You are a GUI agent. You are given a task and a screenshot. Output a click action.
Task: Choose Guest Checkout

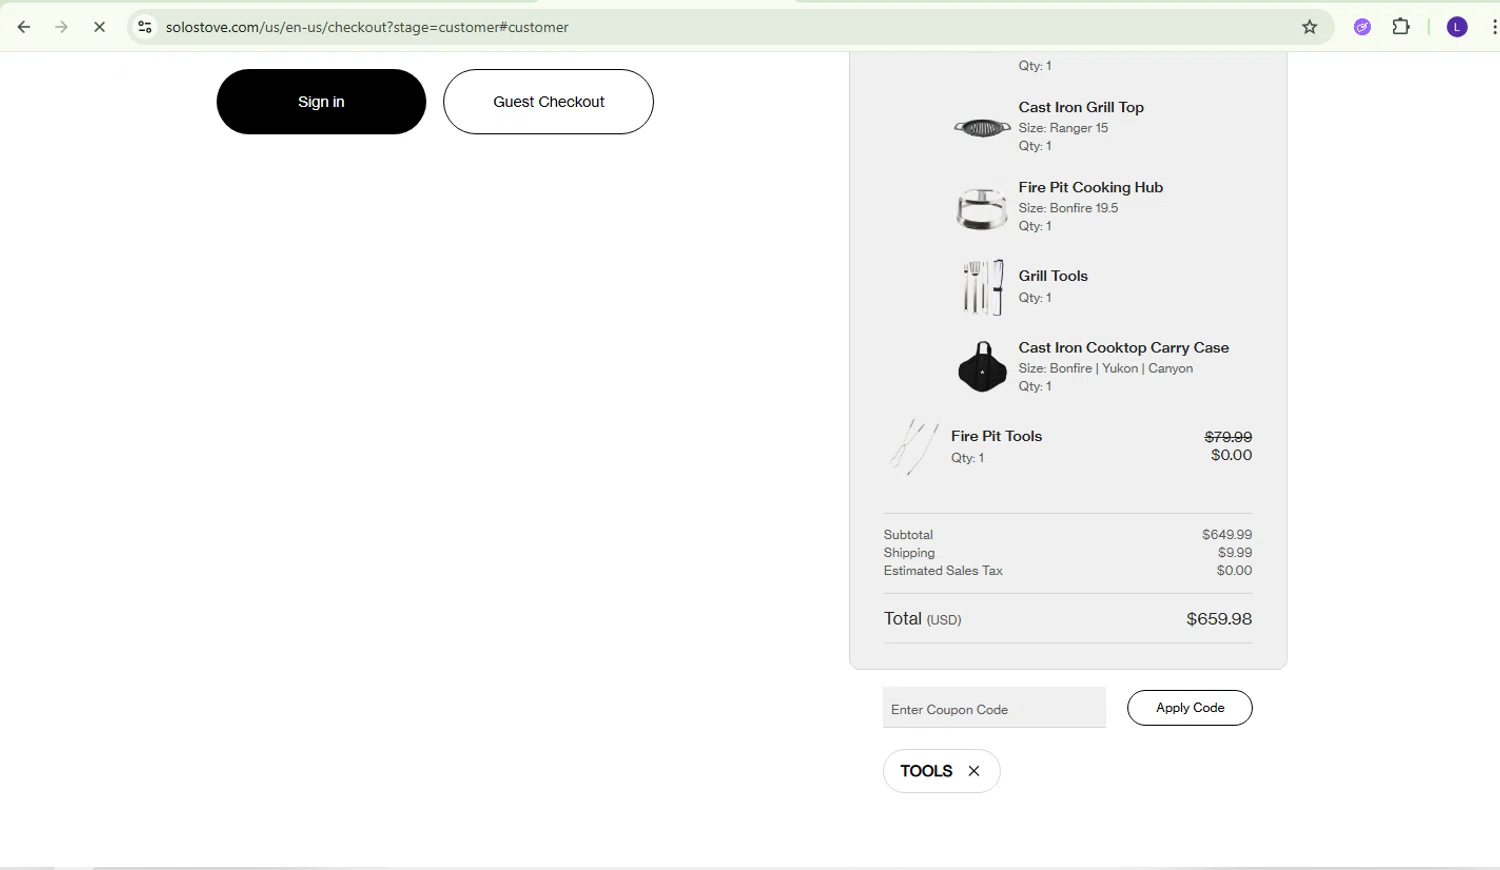[x=548, y=101]
